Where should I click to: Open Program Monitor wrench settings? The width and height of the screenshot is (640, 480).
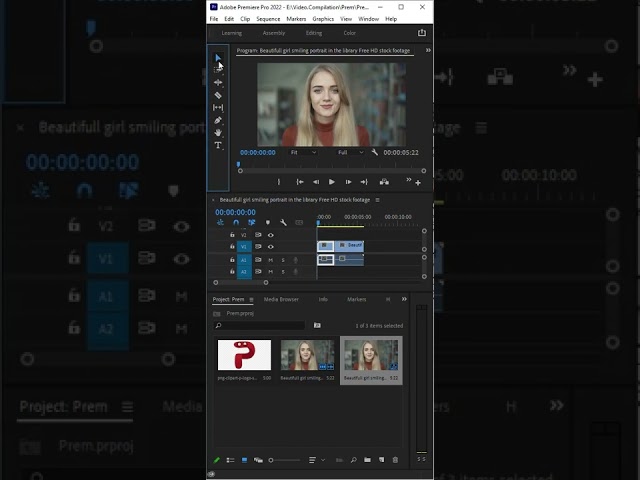[x=375, y=152]
